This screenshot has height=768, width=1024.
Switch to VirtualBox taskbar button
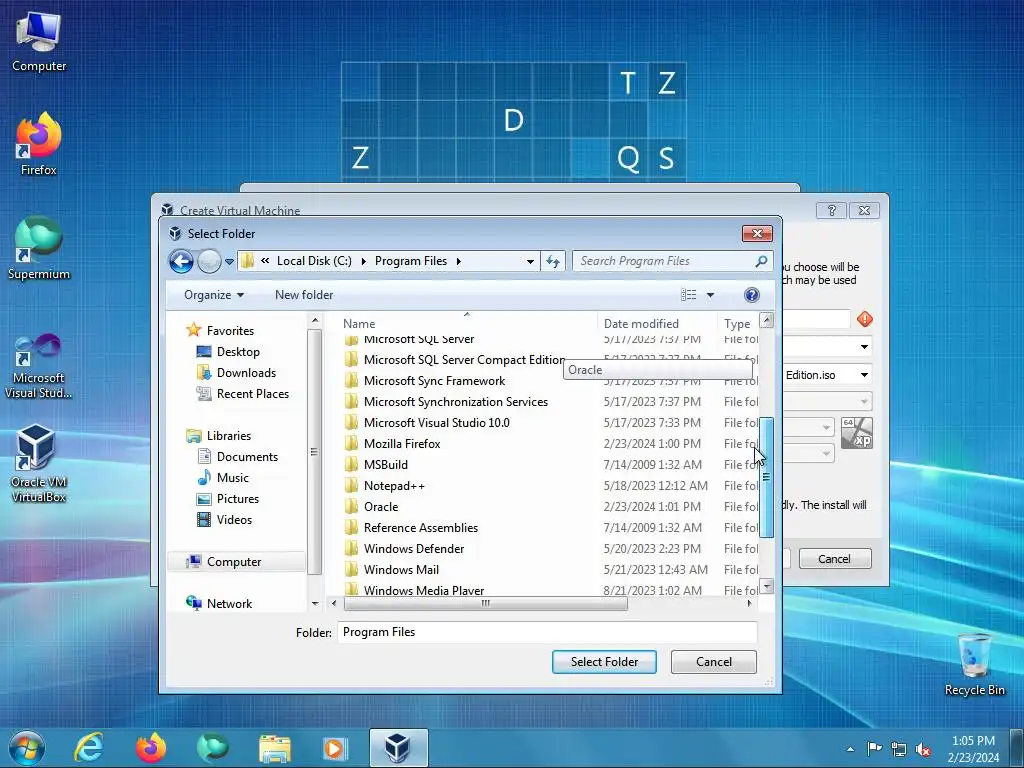pos(398,748)
